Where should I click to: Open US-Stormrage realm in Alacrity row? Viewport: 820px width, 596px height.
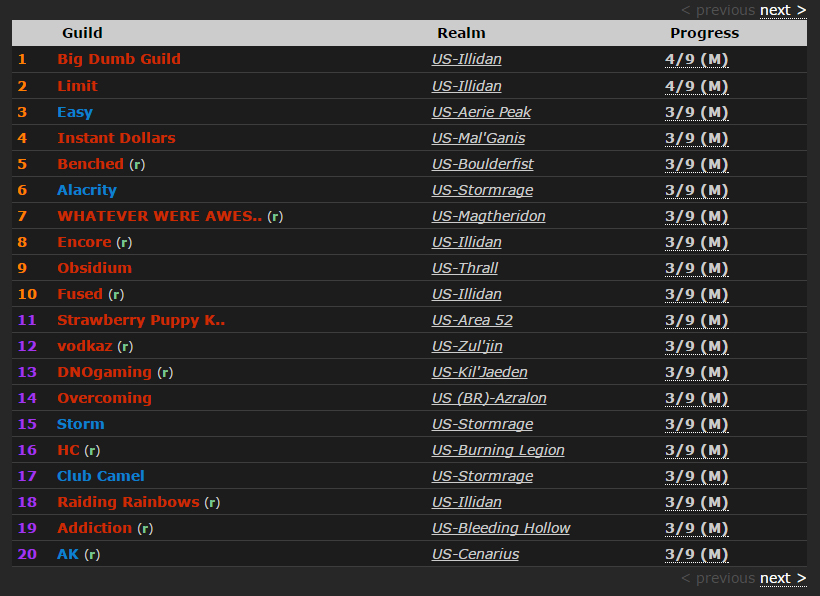tap(482, 190)
